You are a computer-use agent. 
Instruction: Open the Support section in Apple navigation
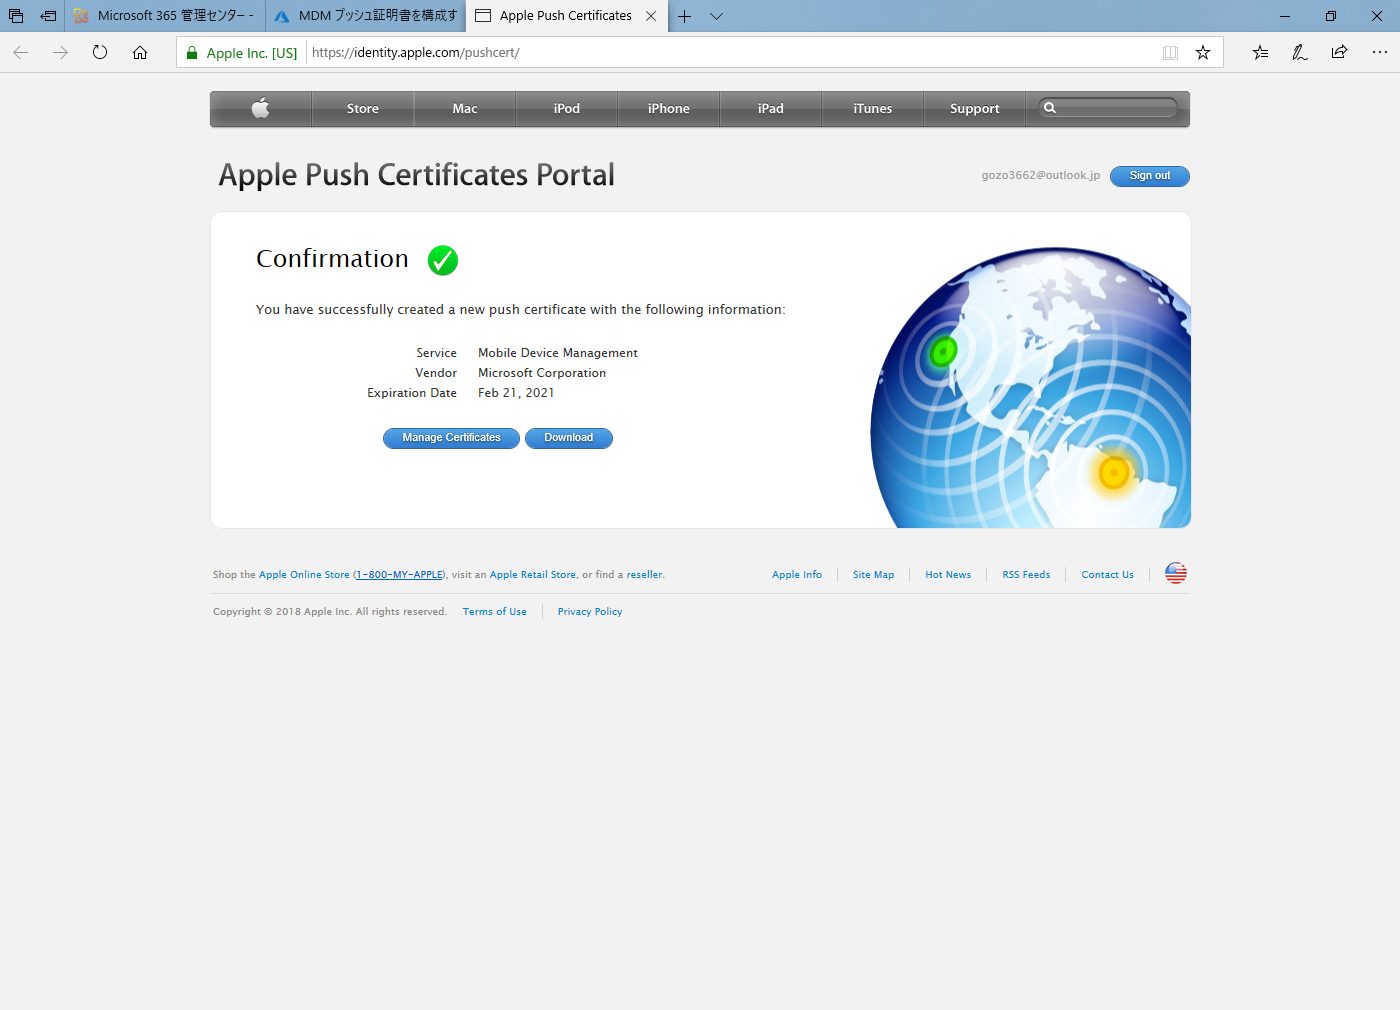point(973,108)
